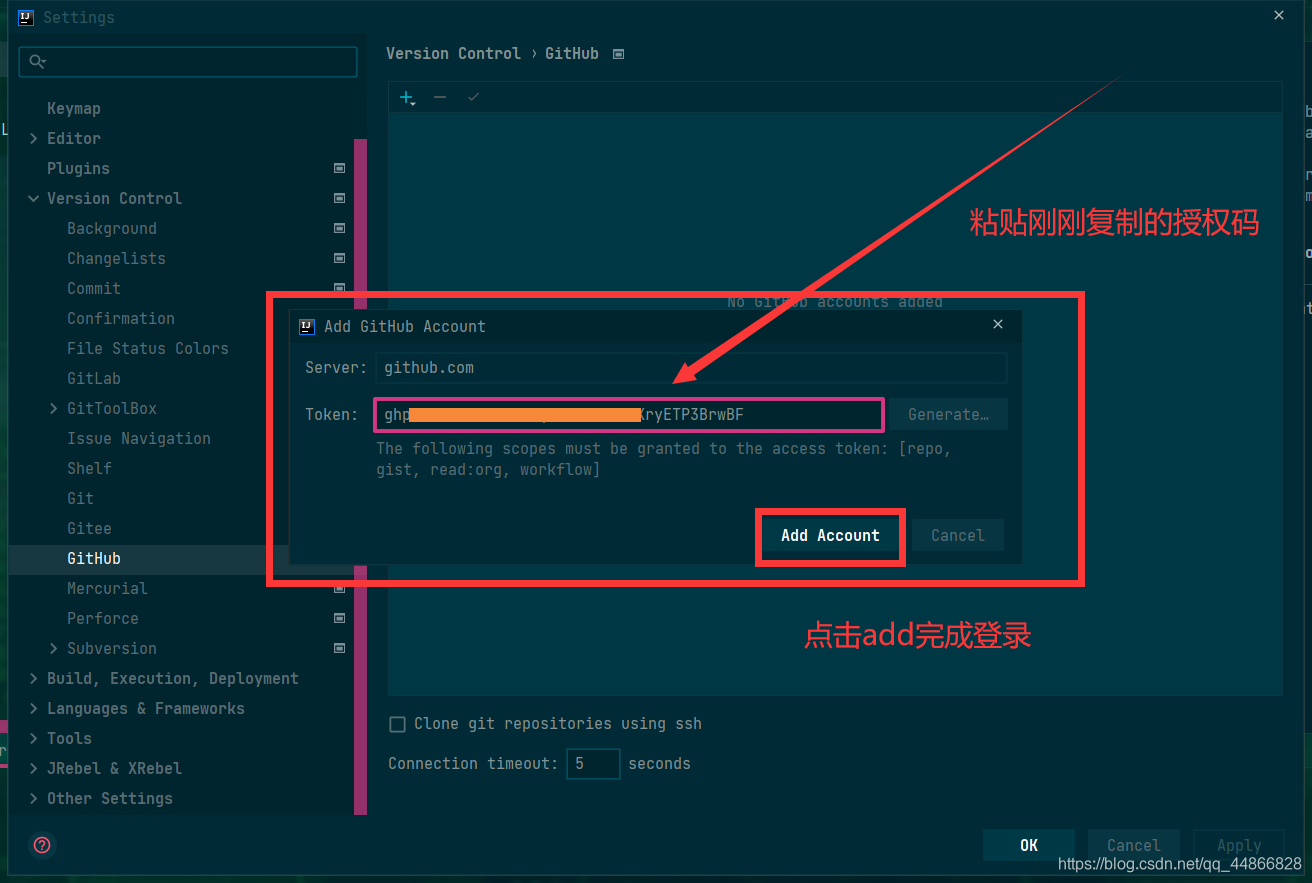Select Keymap in settings tree
The width and height of the screenshot is (1312, 883).
coord(74,108)
